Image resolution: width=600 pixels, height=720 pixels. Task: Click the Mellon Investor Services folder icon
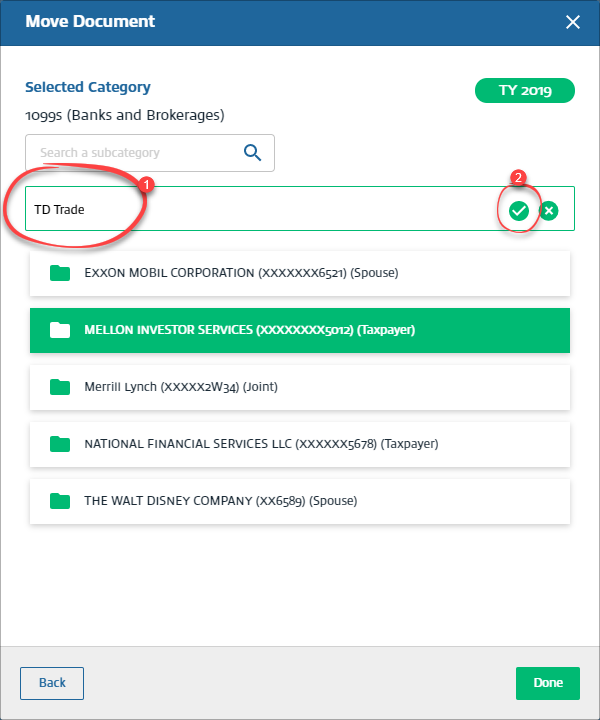(60, 330)
